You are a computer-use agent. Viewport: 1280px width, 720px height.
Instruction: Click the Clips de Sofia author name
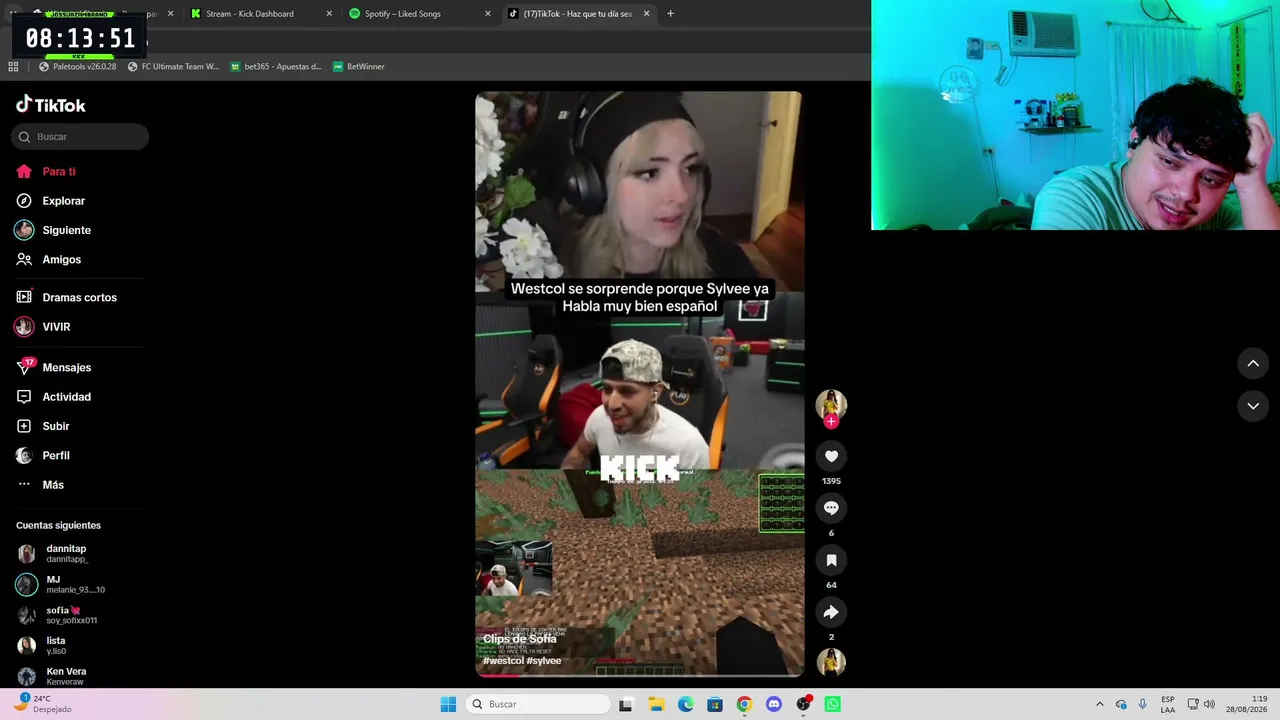(520, 639)
